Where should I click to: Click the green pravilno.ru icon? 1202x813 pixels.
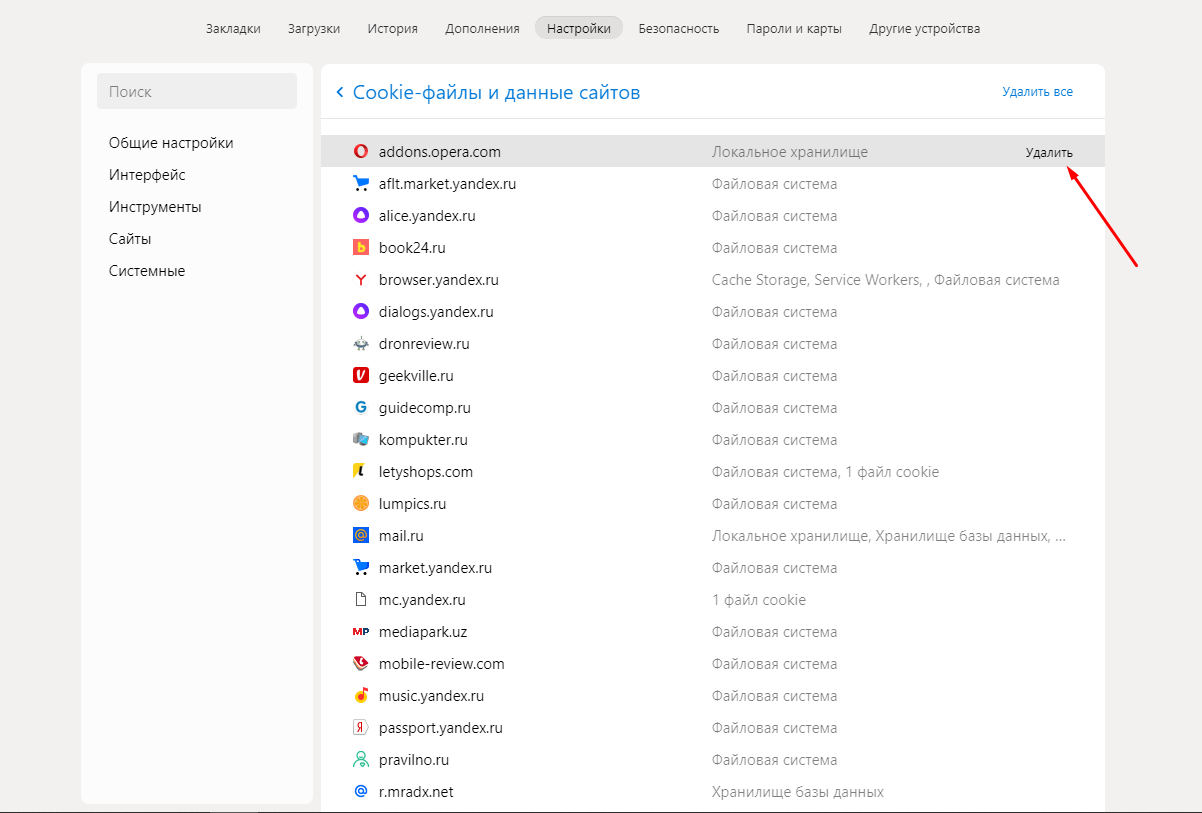[361, 760]
